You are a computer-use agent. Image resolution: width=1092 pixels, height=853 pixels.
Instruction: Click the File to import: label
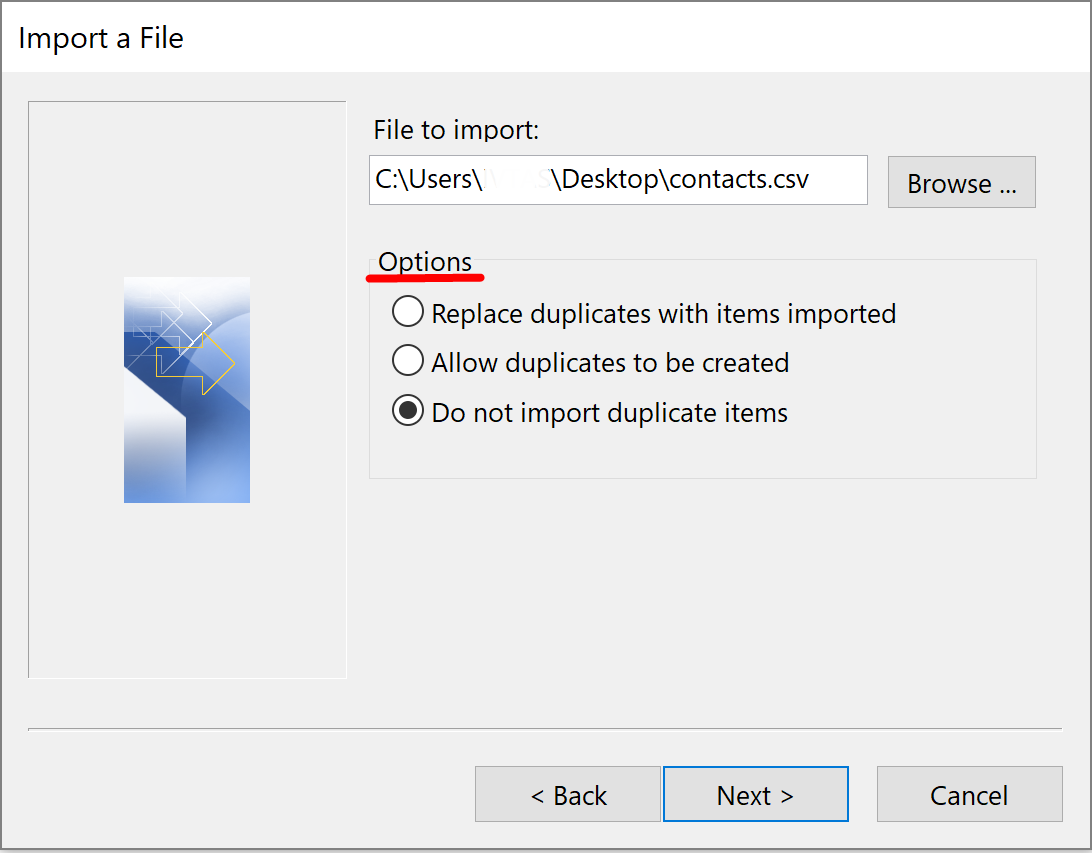click(x=456, y=130)
